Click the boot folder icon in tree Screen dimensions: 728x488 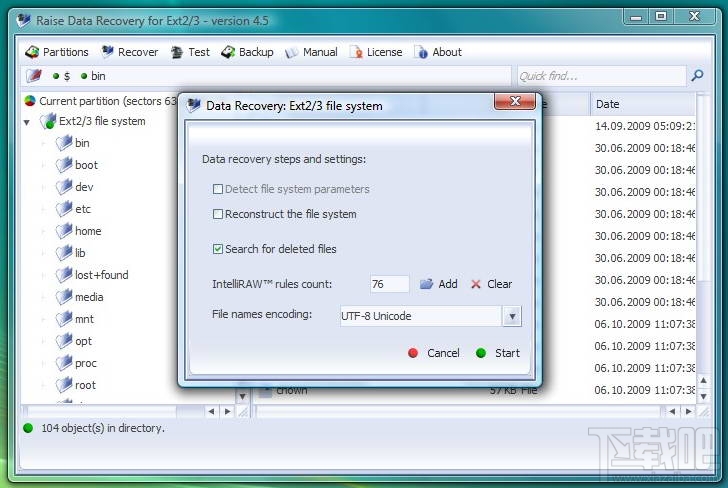point(64,164)
